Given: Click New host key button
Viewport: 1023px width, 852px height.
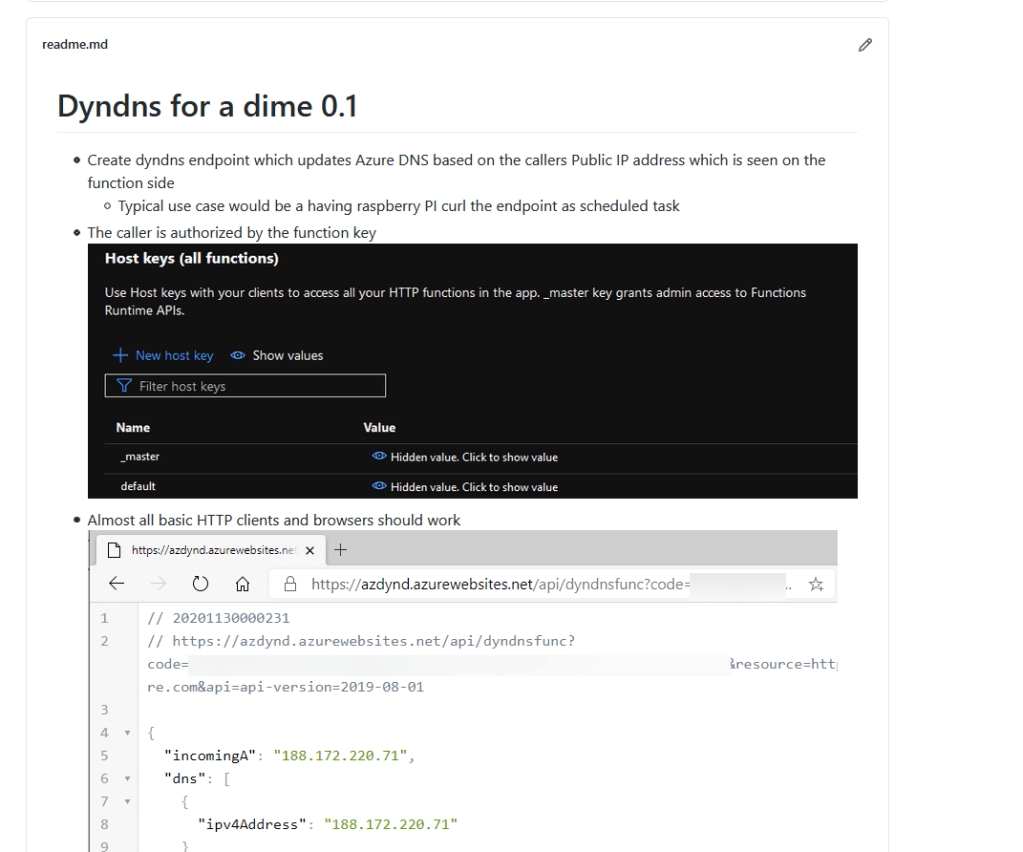Looking at the screenshot, I should (163, 355).
